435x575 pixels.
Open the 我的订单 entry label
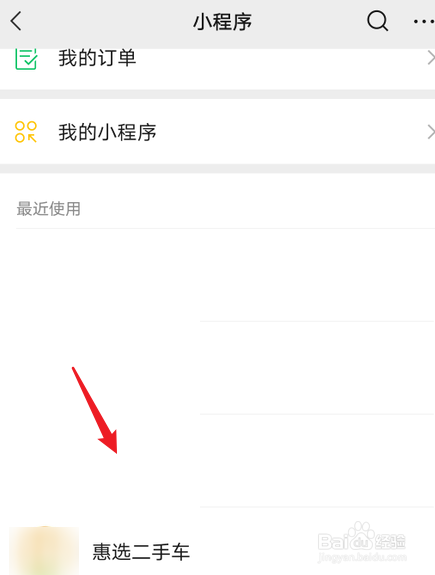(x=97, y=58)
